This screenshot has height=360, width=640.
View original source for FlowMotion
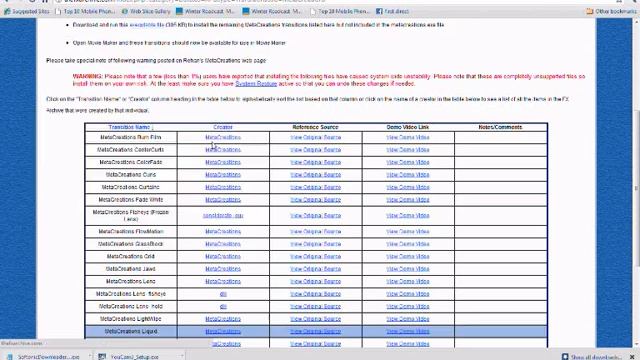316,231
